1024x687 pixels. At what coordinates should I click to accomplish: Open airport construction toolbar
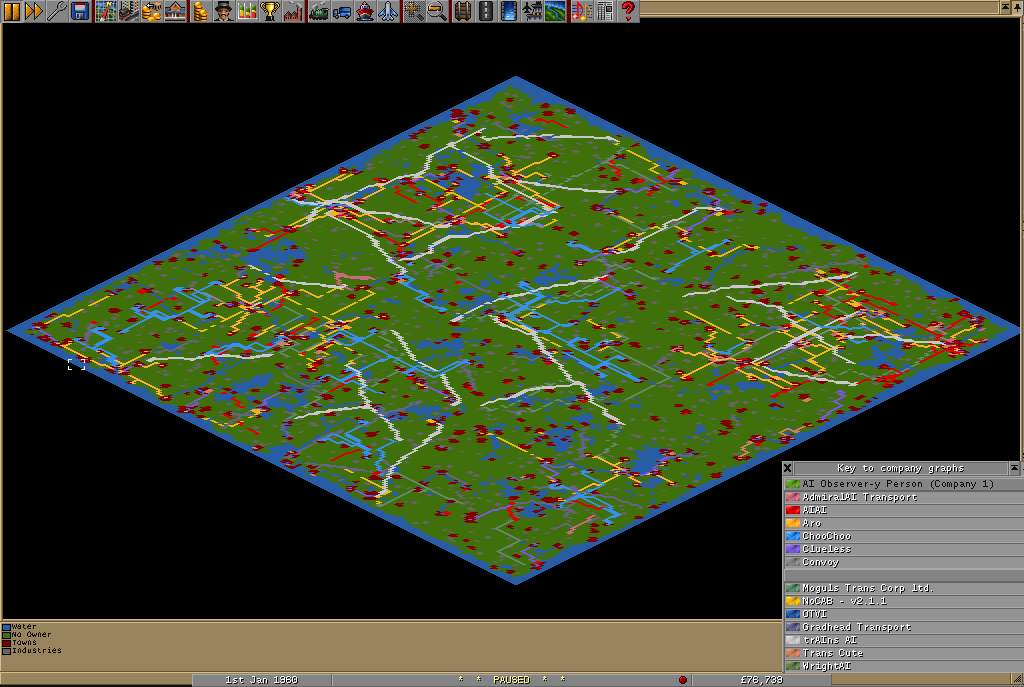tap(532, 11)
